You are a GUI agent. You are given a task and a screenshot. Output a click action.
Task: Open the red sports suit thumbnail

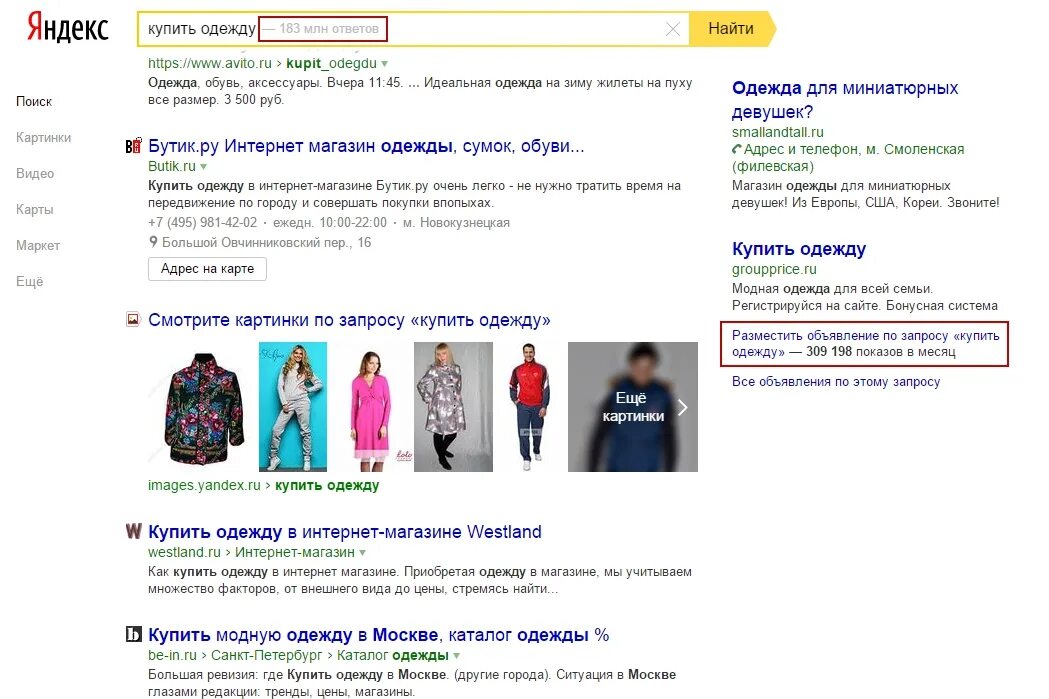[x=530, y=407]
